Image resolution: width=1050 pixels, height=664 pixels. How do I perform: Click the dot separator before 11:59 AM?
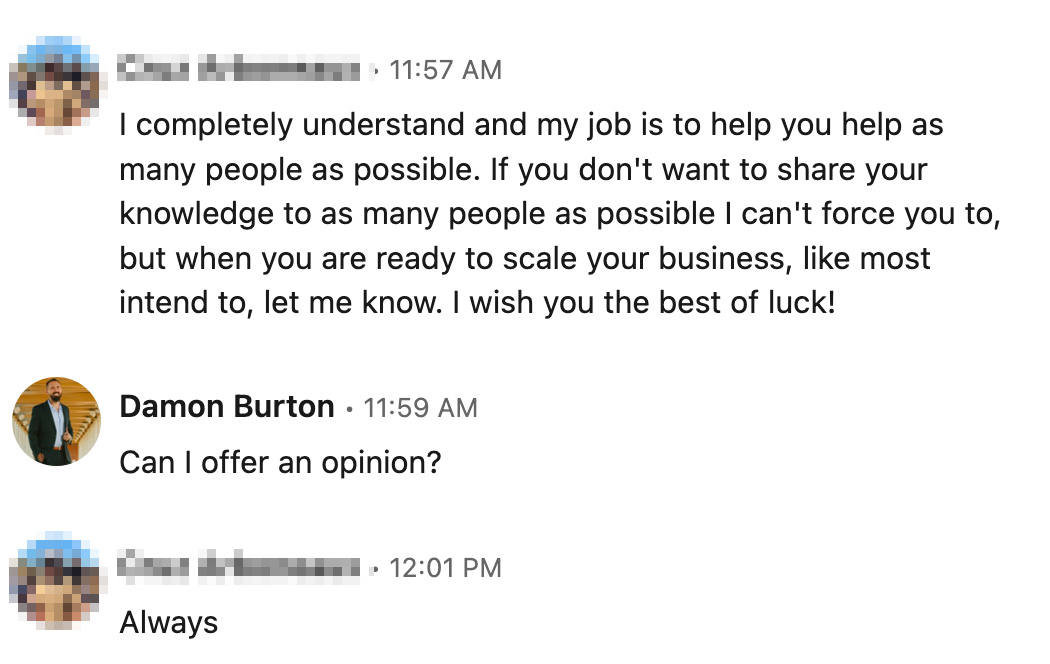(x=349, y=408)
